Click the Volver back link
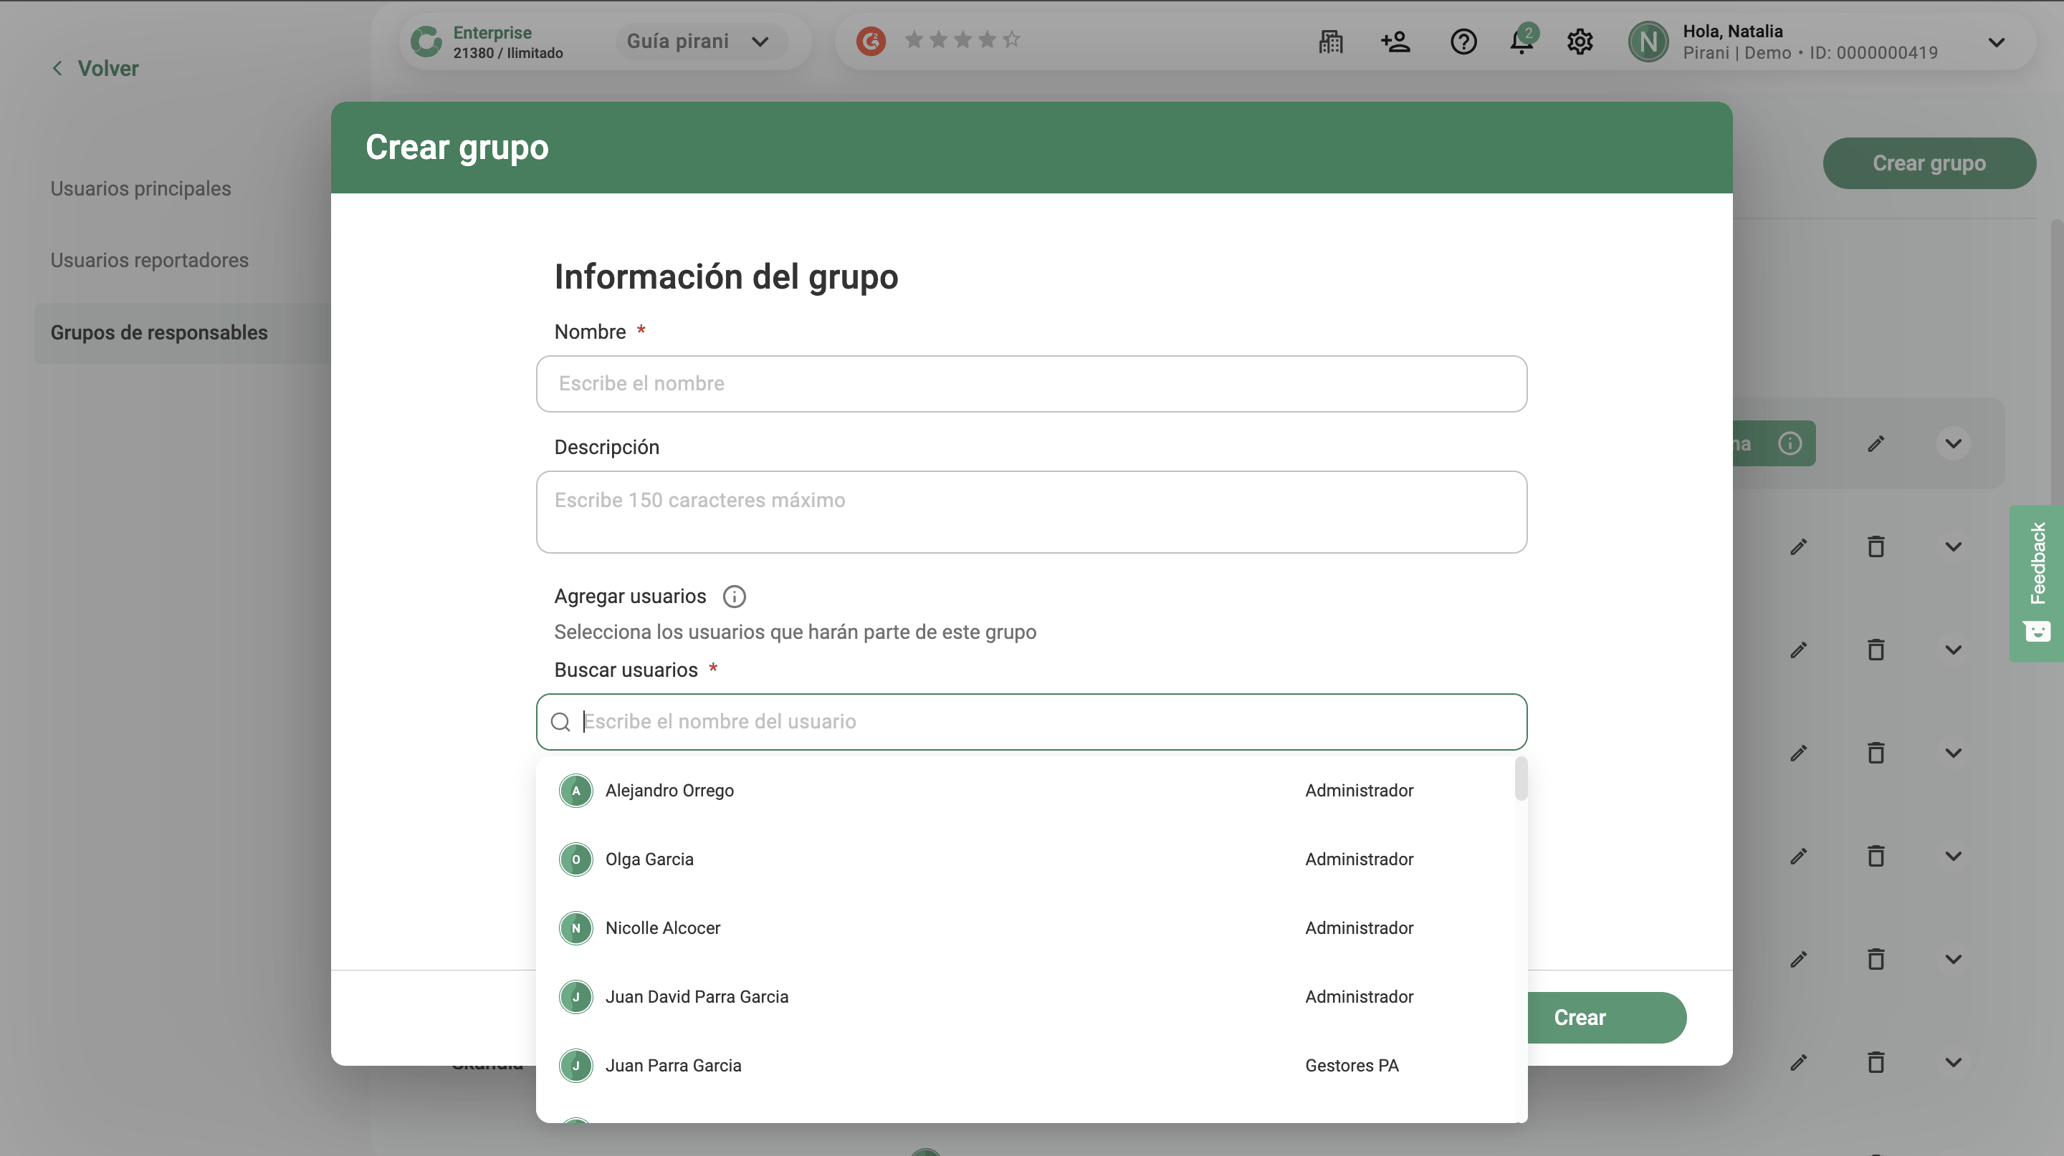Screen dimensions: 2064x1156 (93, 68)
